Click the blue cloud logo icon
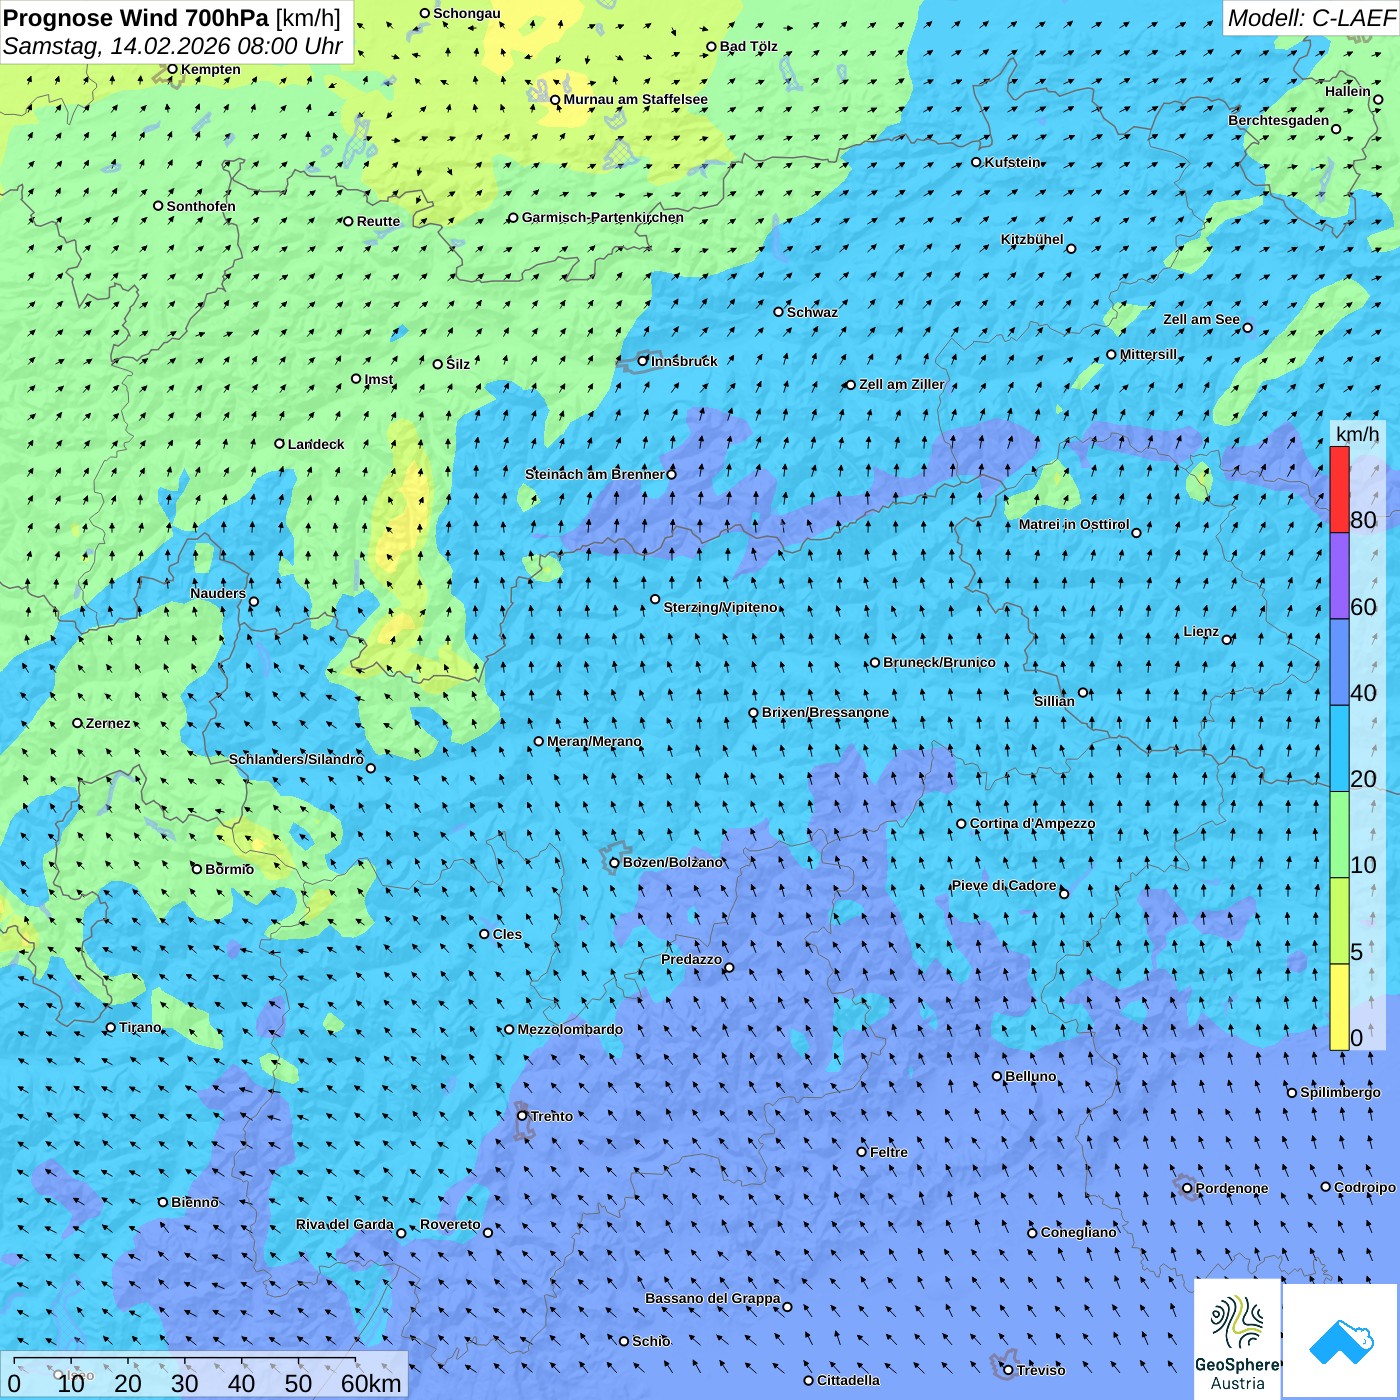The height and width of the screenshot is (1400, 1400). click(1340, 1341)
